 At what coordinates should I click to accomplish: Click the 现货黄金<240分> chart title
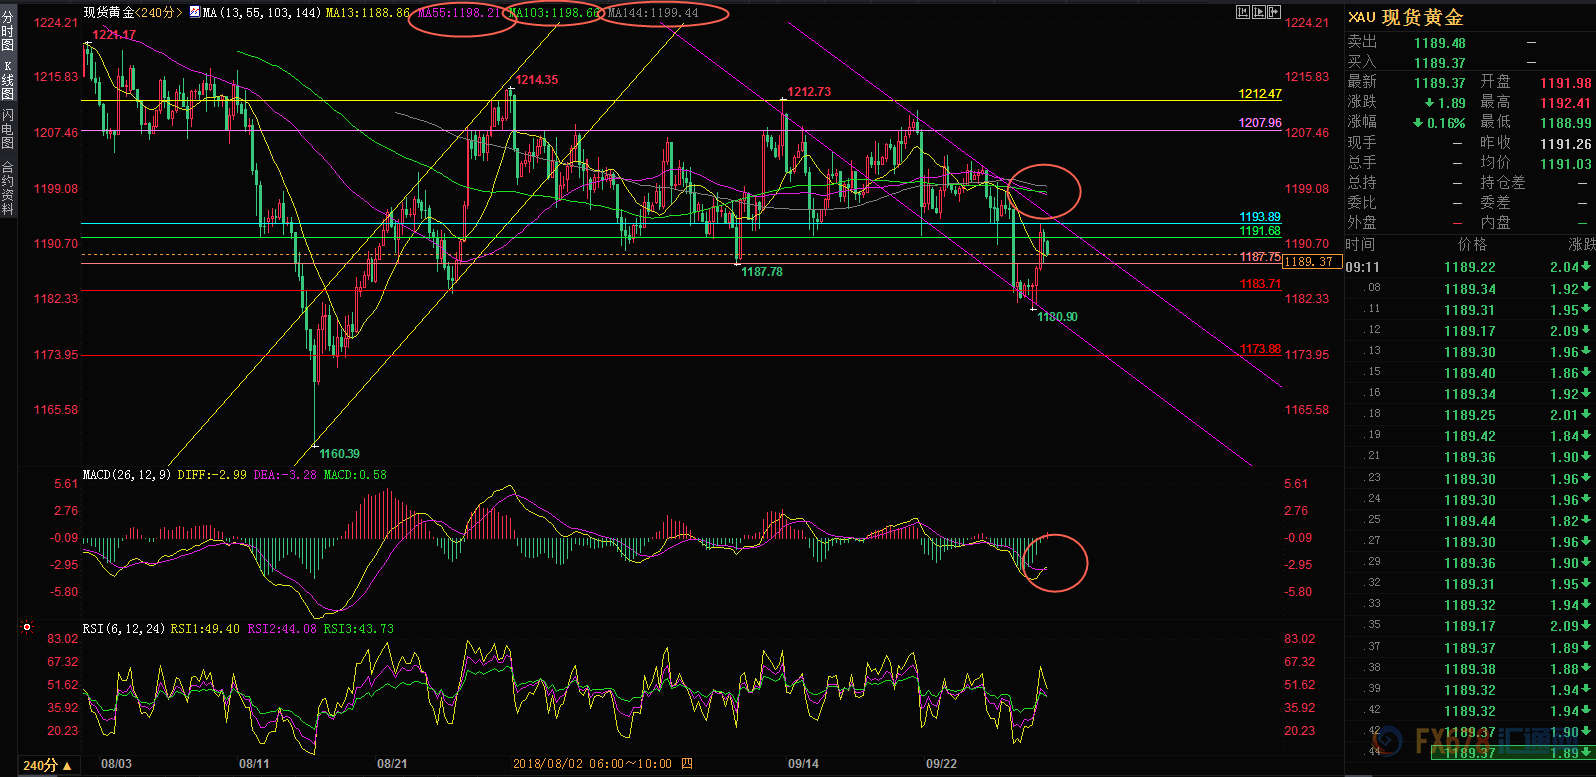(x=134, y=13)
